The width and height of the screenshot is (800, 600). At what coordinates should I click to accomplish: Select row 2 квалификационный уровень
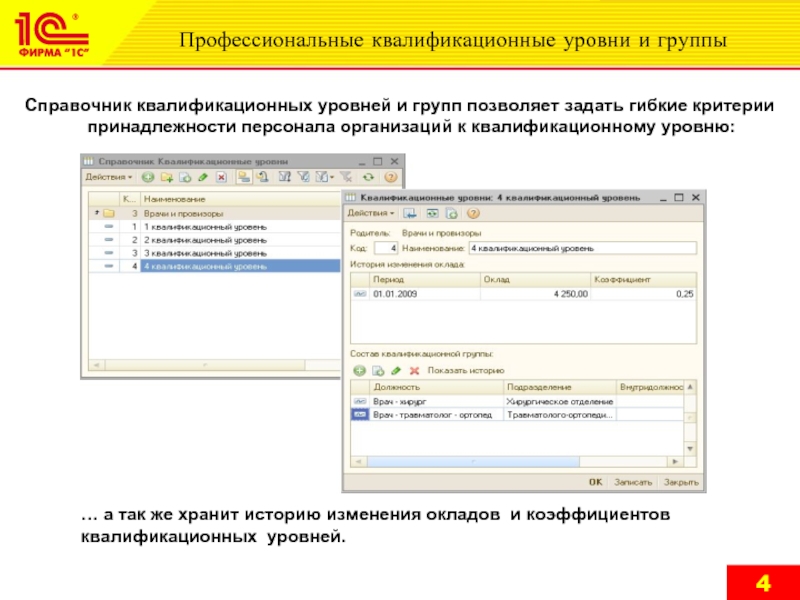(214, 240)
